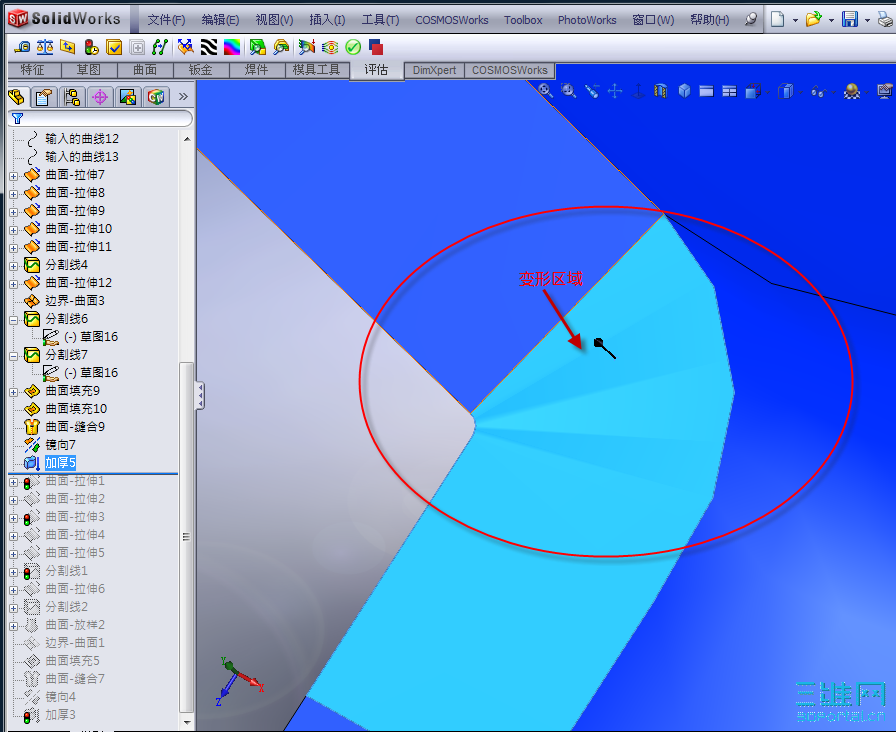Click Zoom to Fit in view toolbar
Image resolution: width=896 pixels, height=732 pixels.
(x=546, y=90)
